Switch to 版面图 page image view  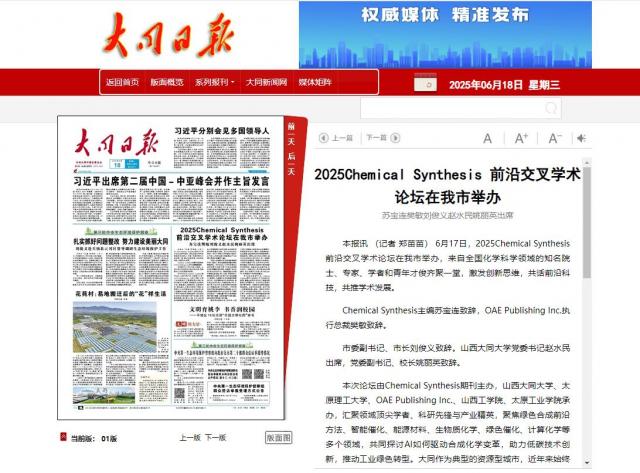pyautogui.click(x=278, y=438)
